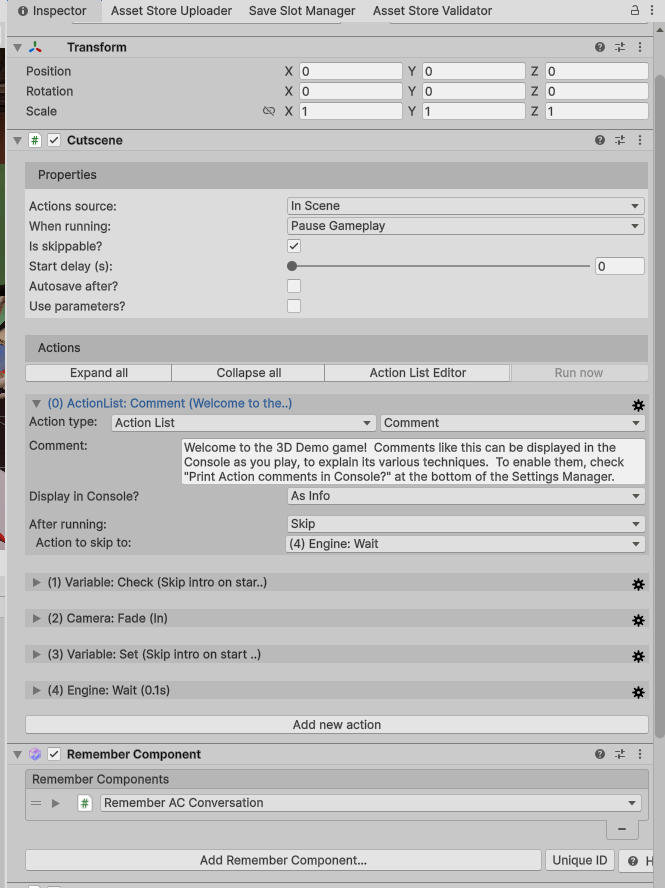The image size is (665, 888).
Task: Open the When running dropdown
Action: pos(465,226)
